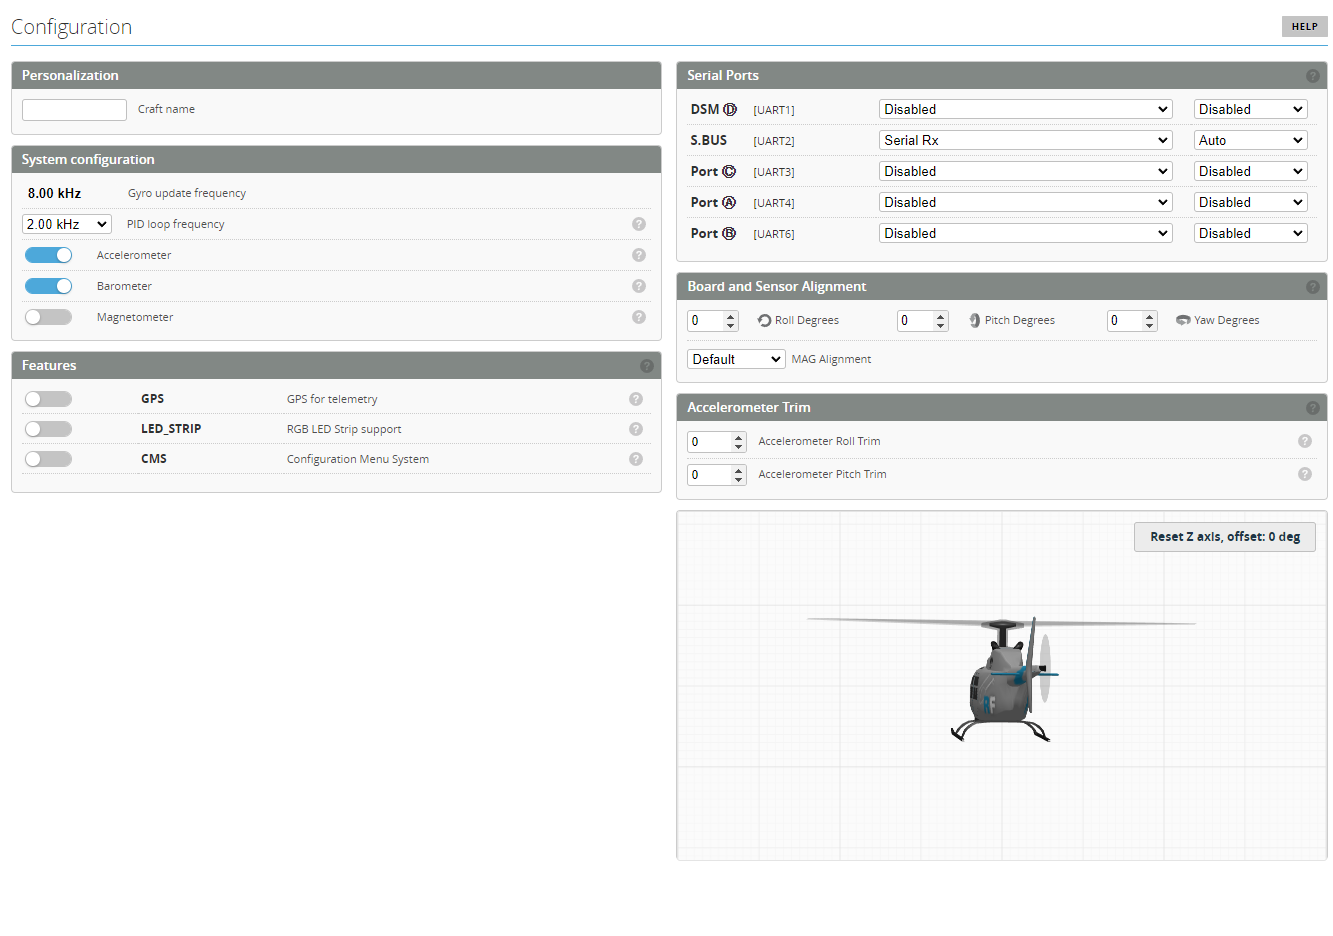
Task: Click the HELP button
Action: click(x=1304, y=27)
